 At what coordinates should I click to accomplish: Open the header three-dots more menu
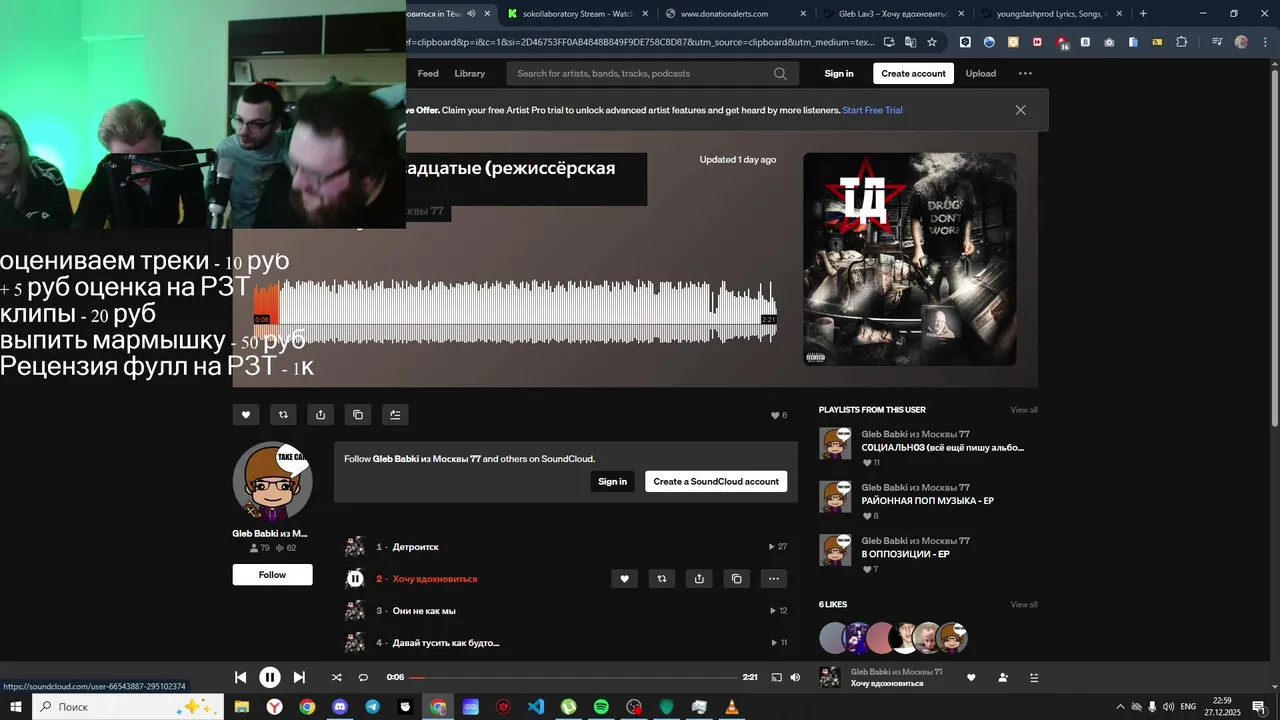tap(1025, 73)
